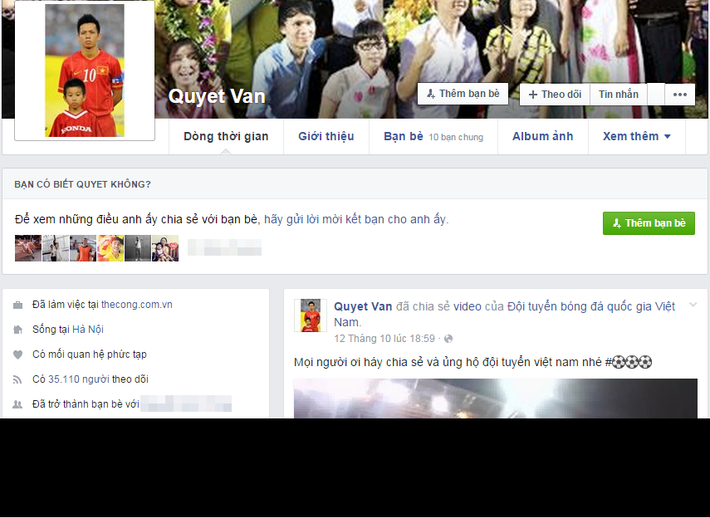Open the second mutual friend thumbnail
Viewport: 710px width, 518px height.
(x=56, y=248)
